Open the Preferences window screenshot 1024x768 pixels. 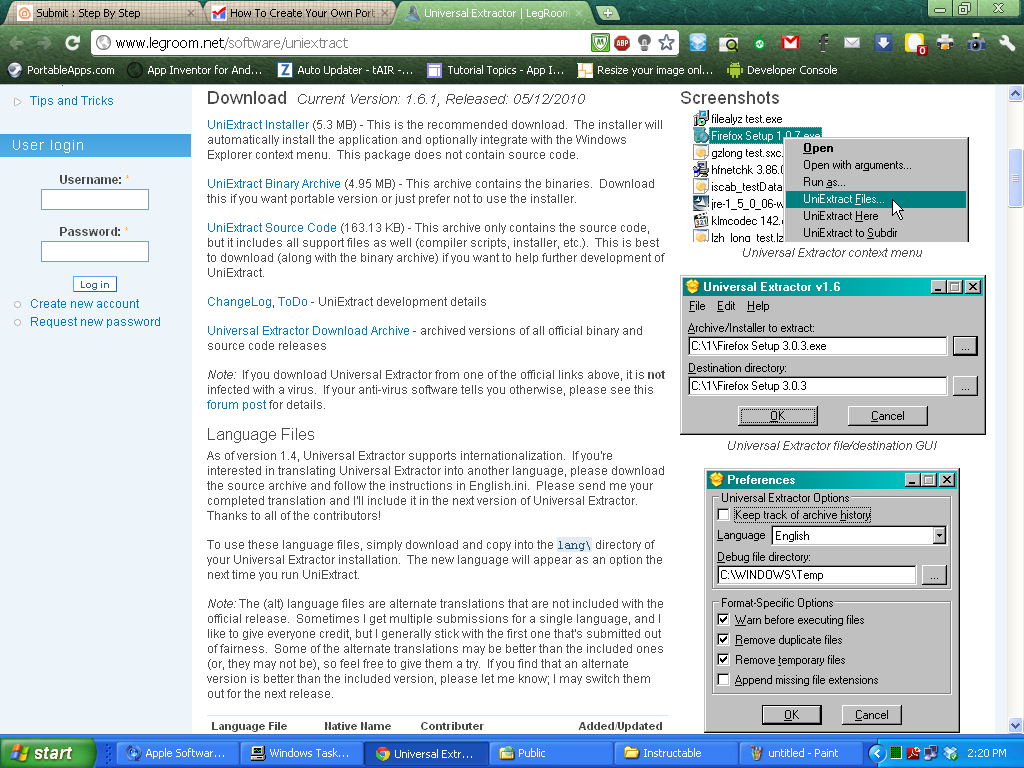(x=832, y=601)
